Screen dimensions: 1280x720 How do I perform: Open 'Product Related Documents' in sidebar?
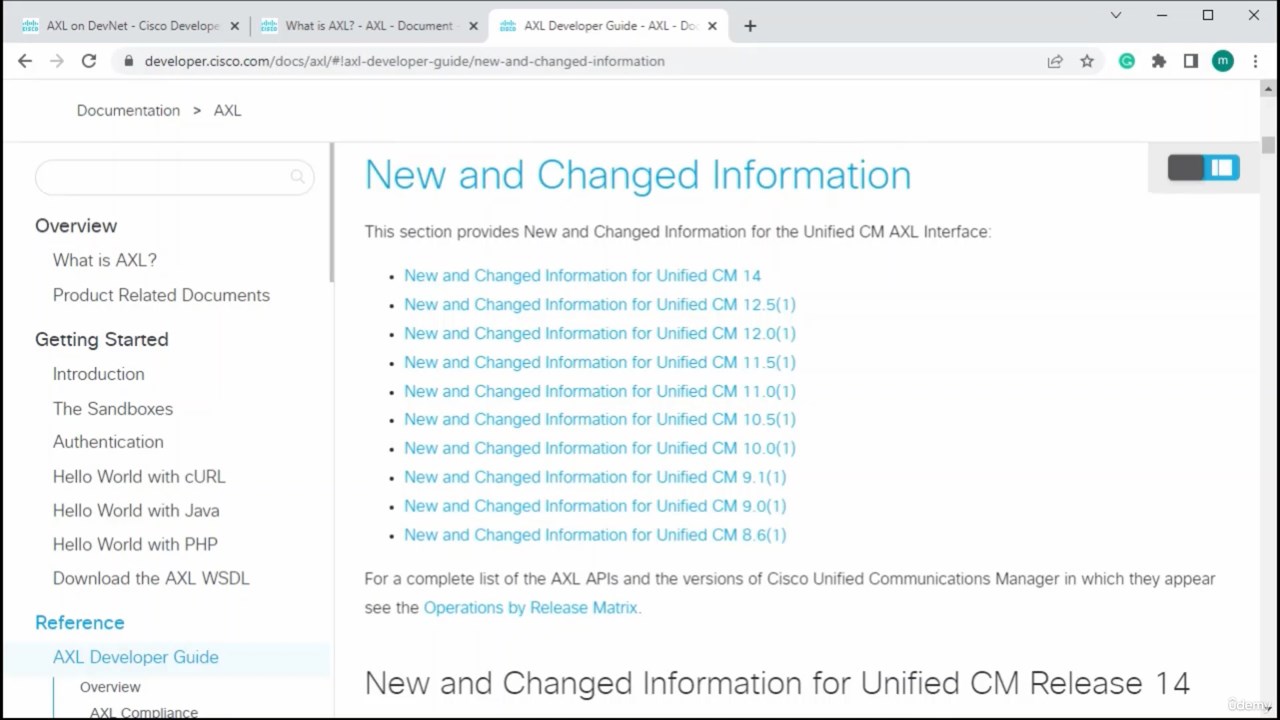tap(161, 295)
